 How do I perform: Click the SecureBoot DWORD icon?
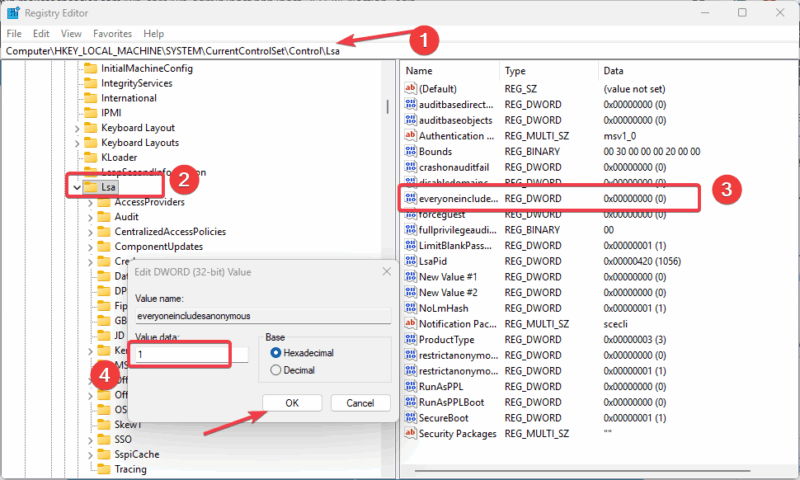click(411, 418)
